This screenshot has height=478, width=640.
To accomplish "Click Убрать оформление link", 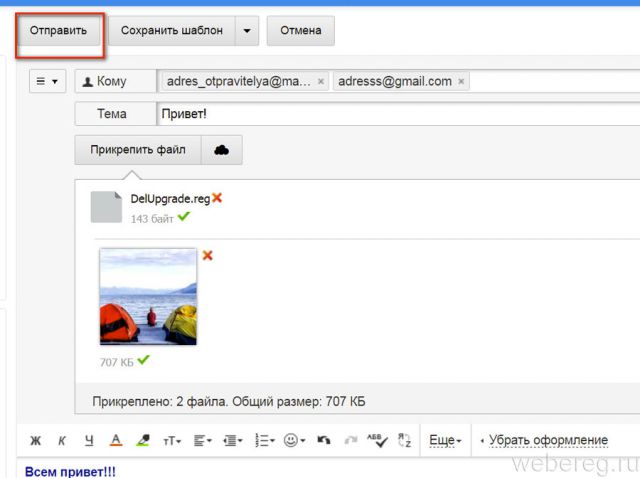I will [x=547, y=440].
